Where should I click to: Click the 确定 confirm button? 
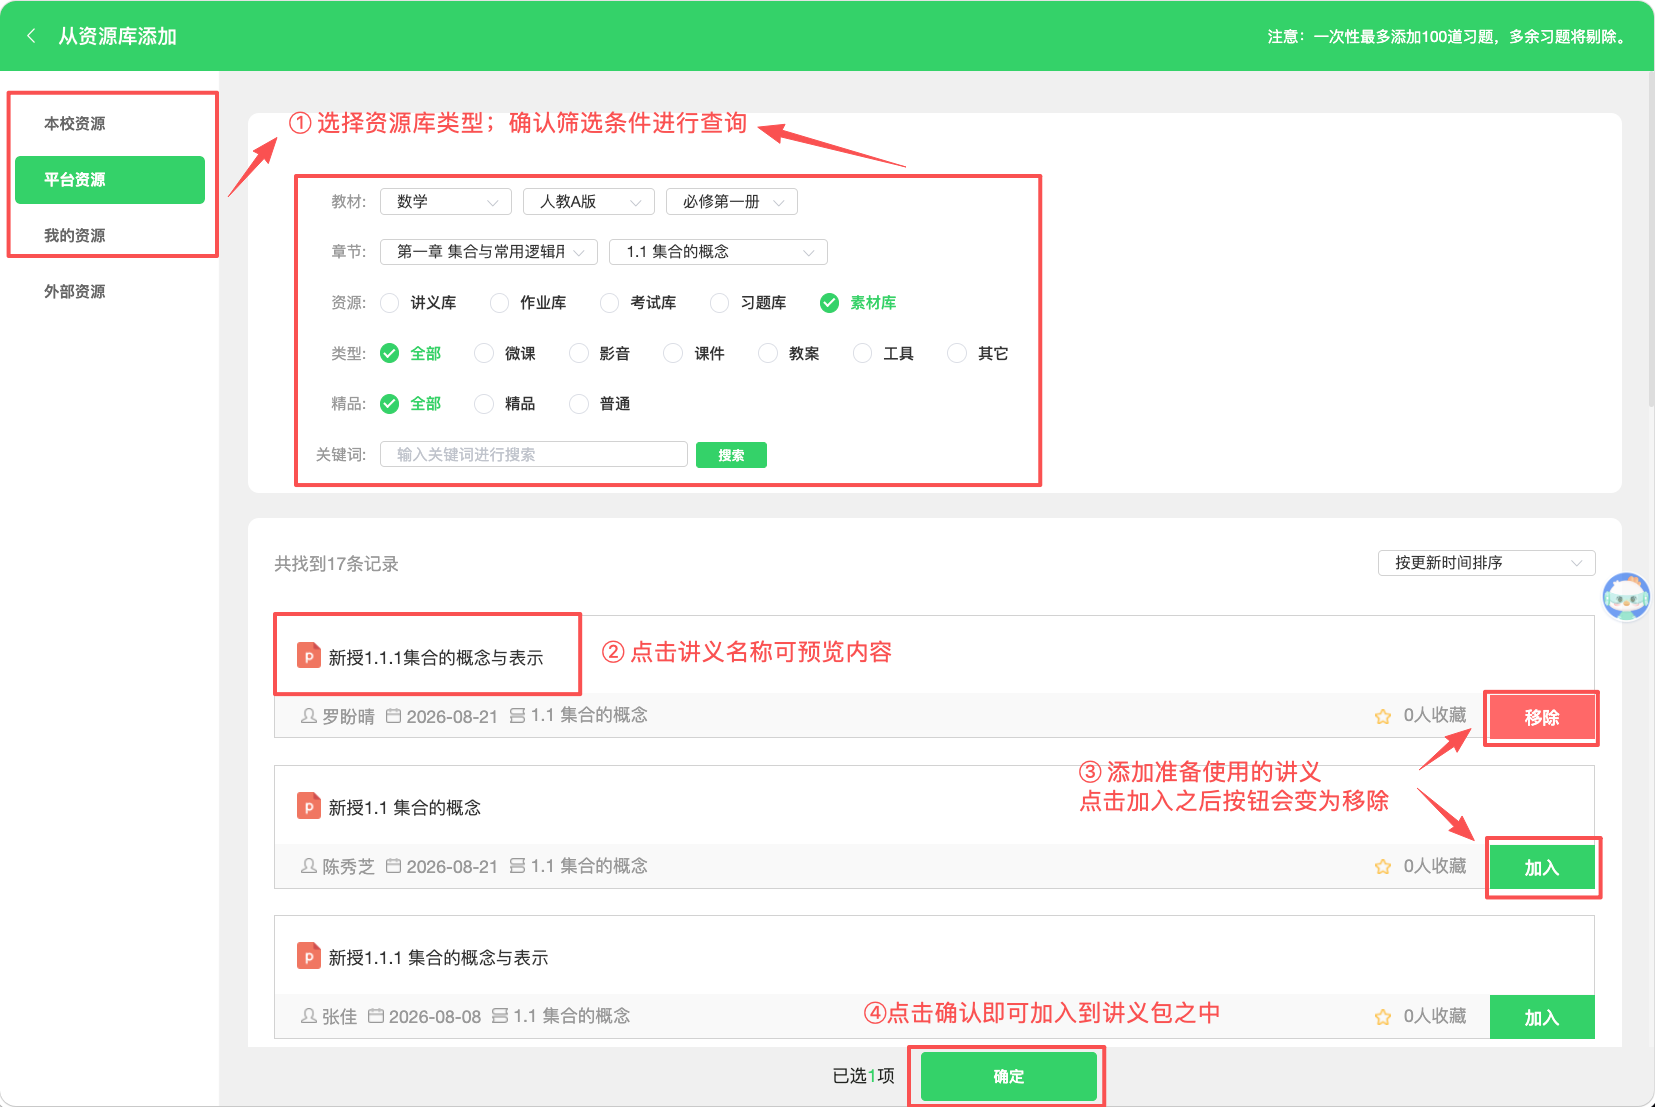click(1008, 1076)
